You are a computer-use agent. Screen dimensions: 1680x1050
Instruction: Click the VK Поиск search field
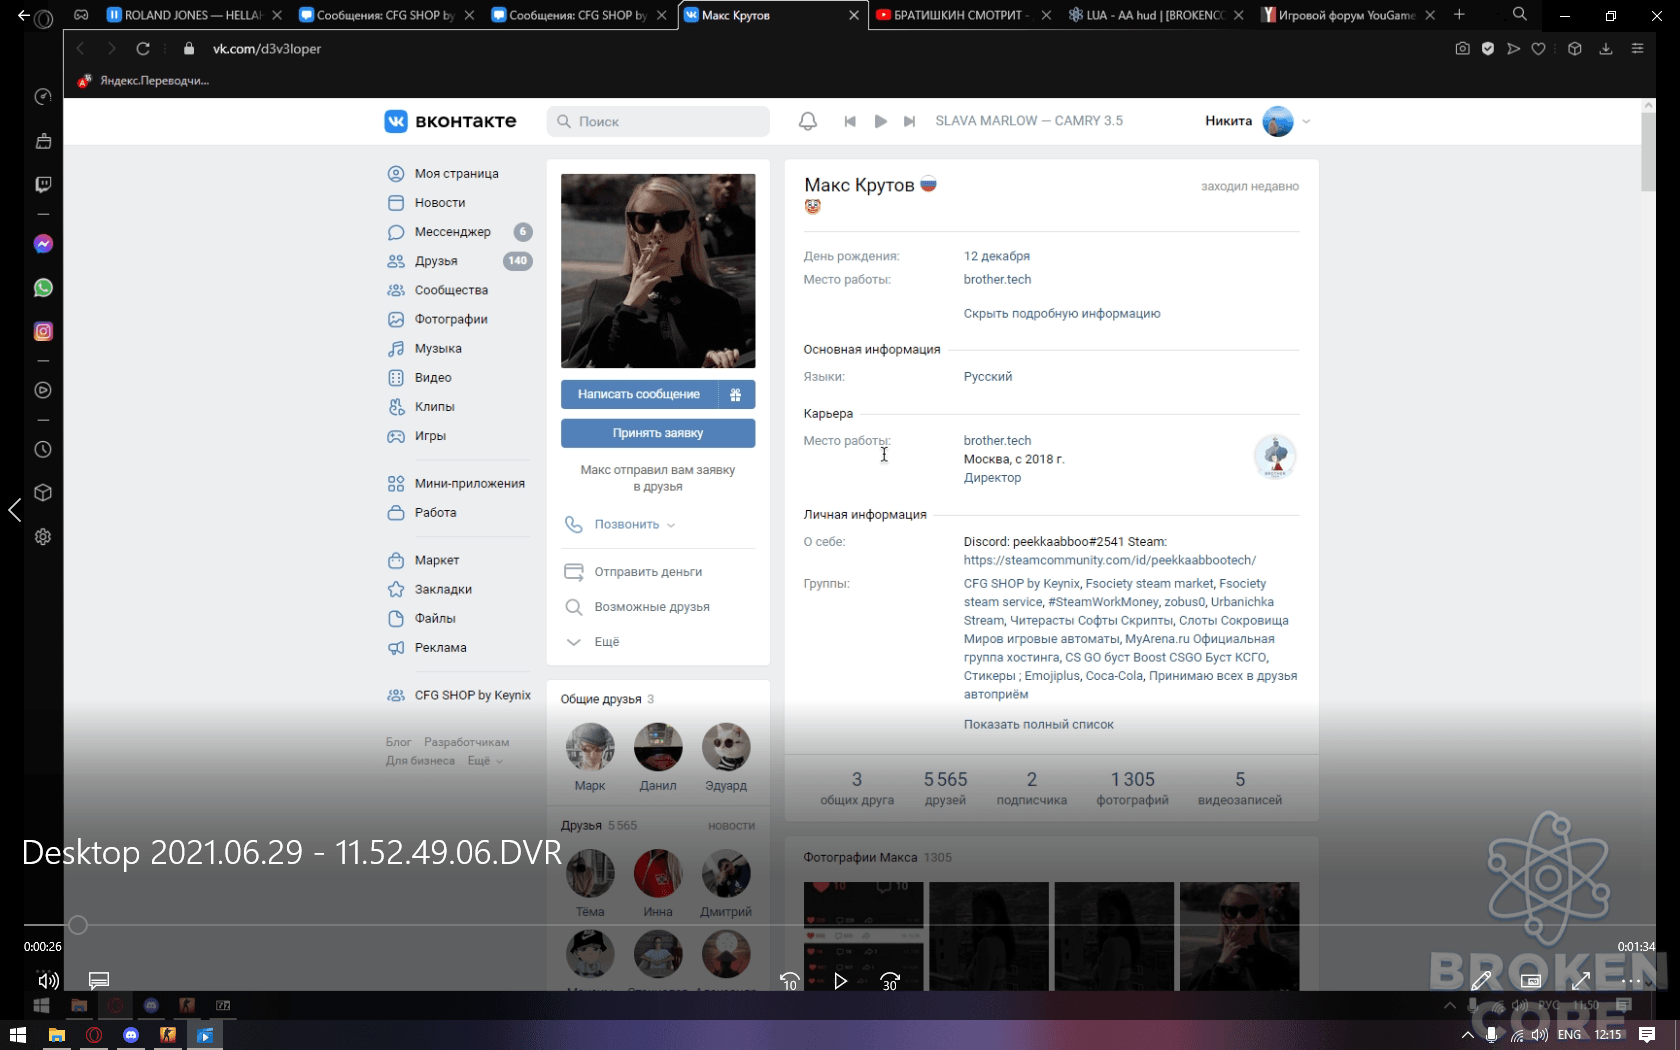point(658,121)
